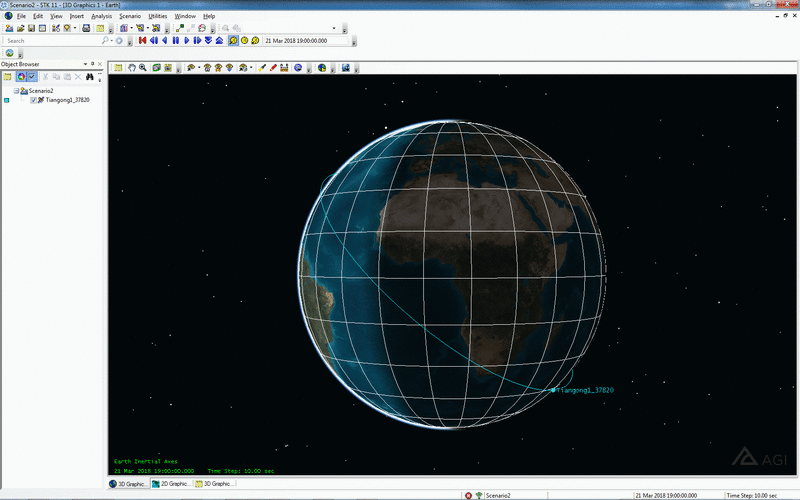Click the View From/To eye icon
Viewport: 800px width, 500px height.
click(x=191, y=67)
